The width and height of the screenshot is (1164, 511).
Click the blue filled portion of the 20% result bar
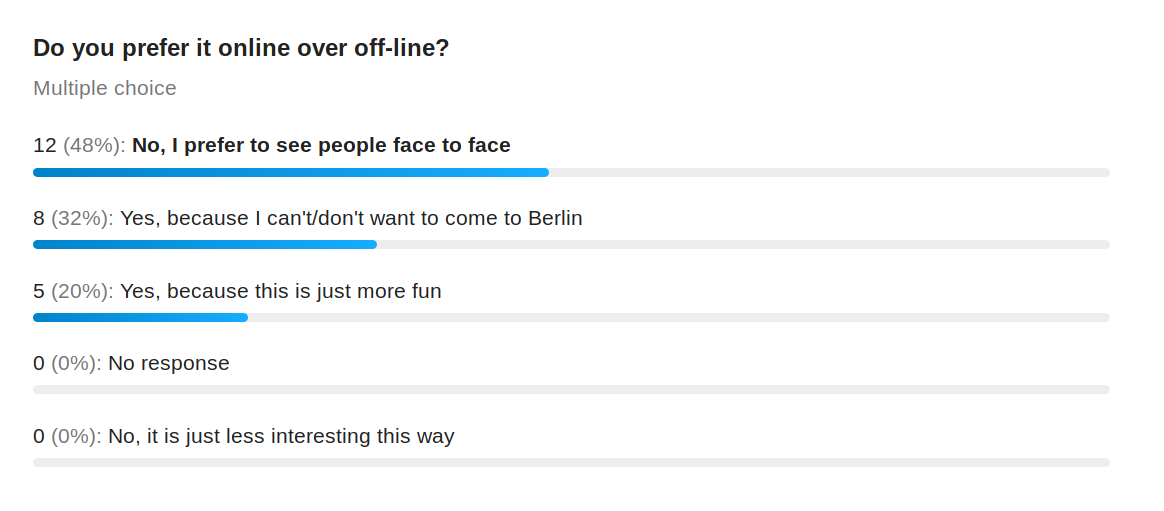tap(140, 317)
